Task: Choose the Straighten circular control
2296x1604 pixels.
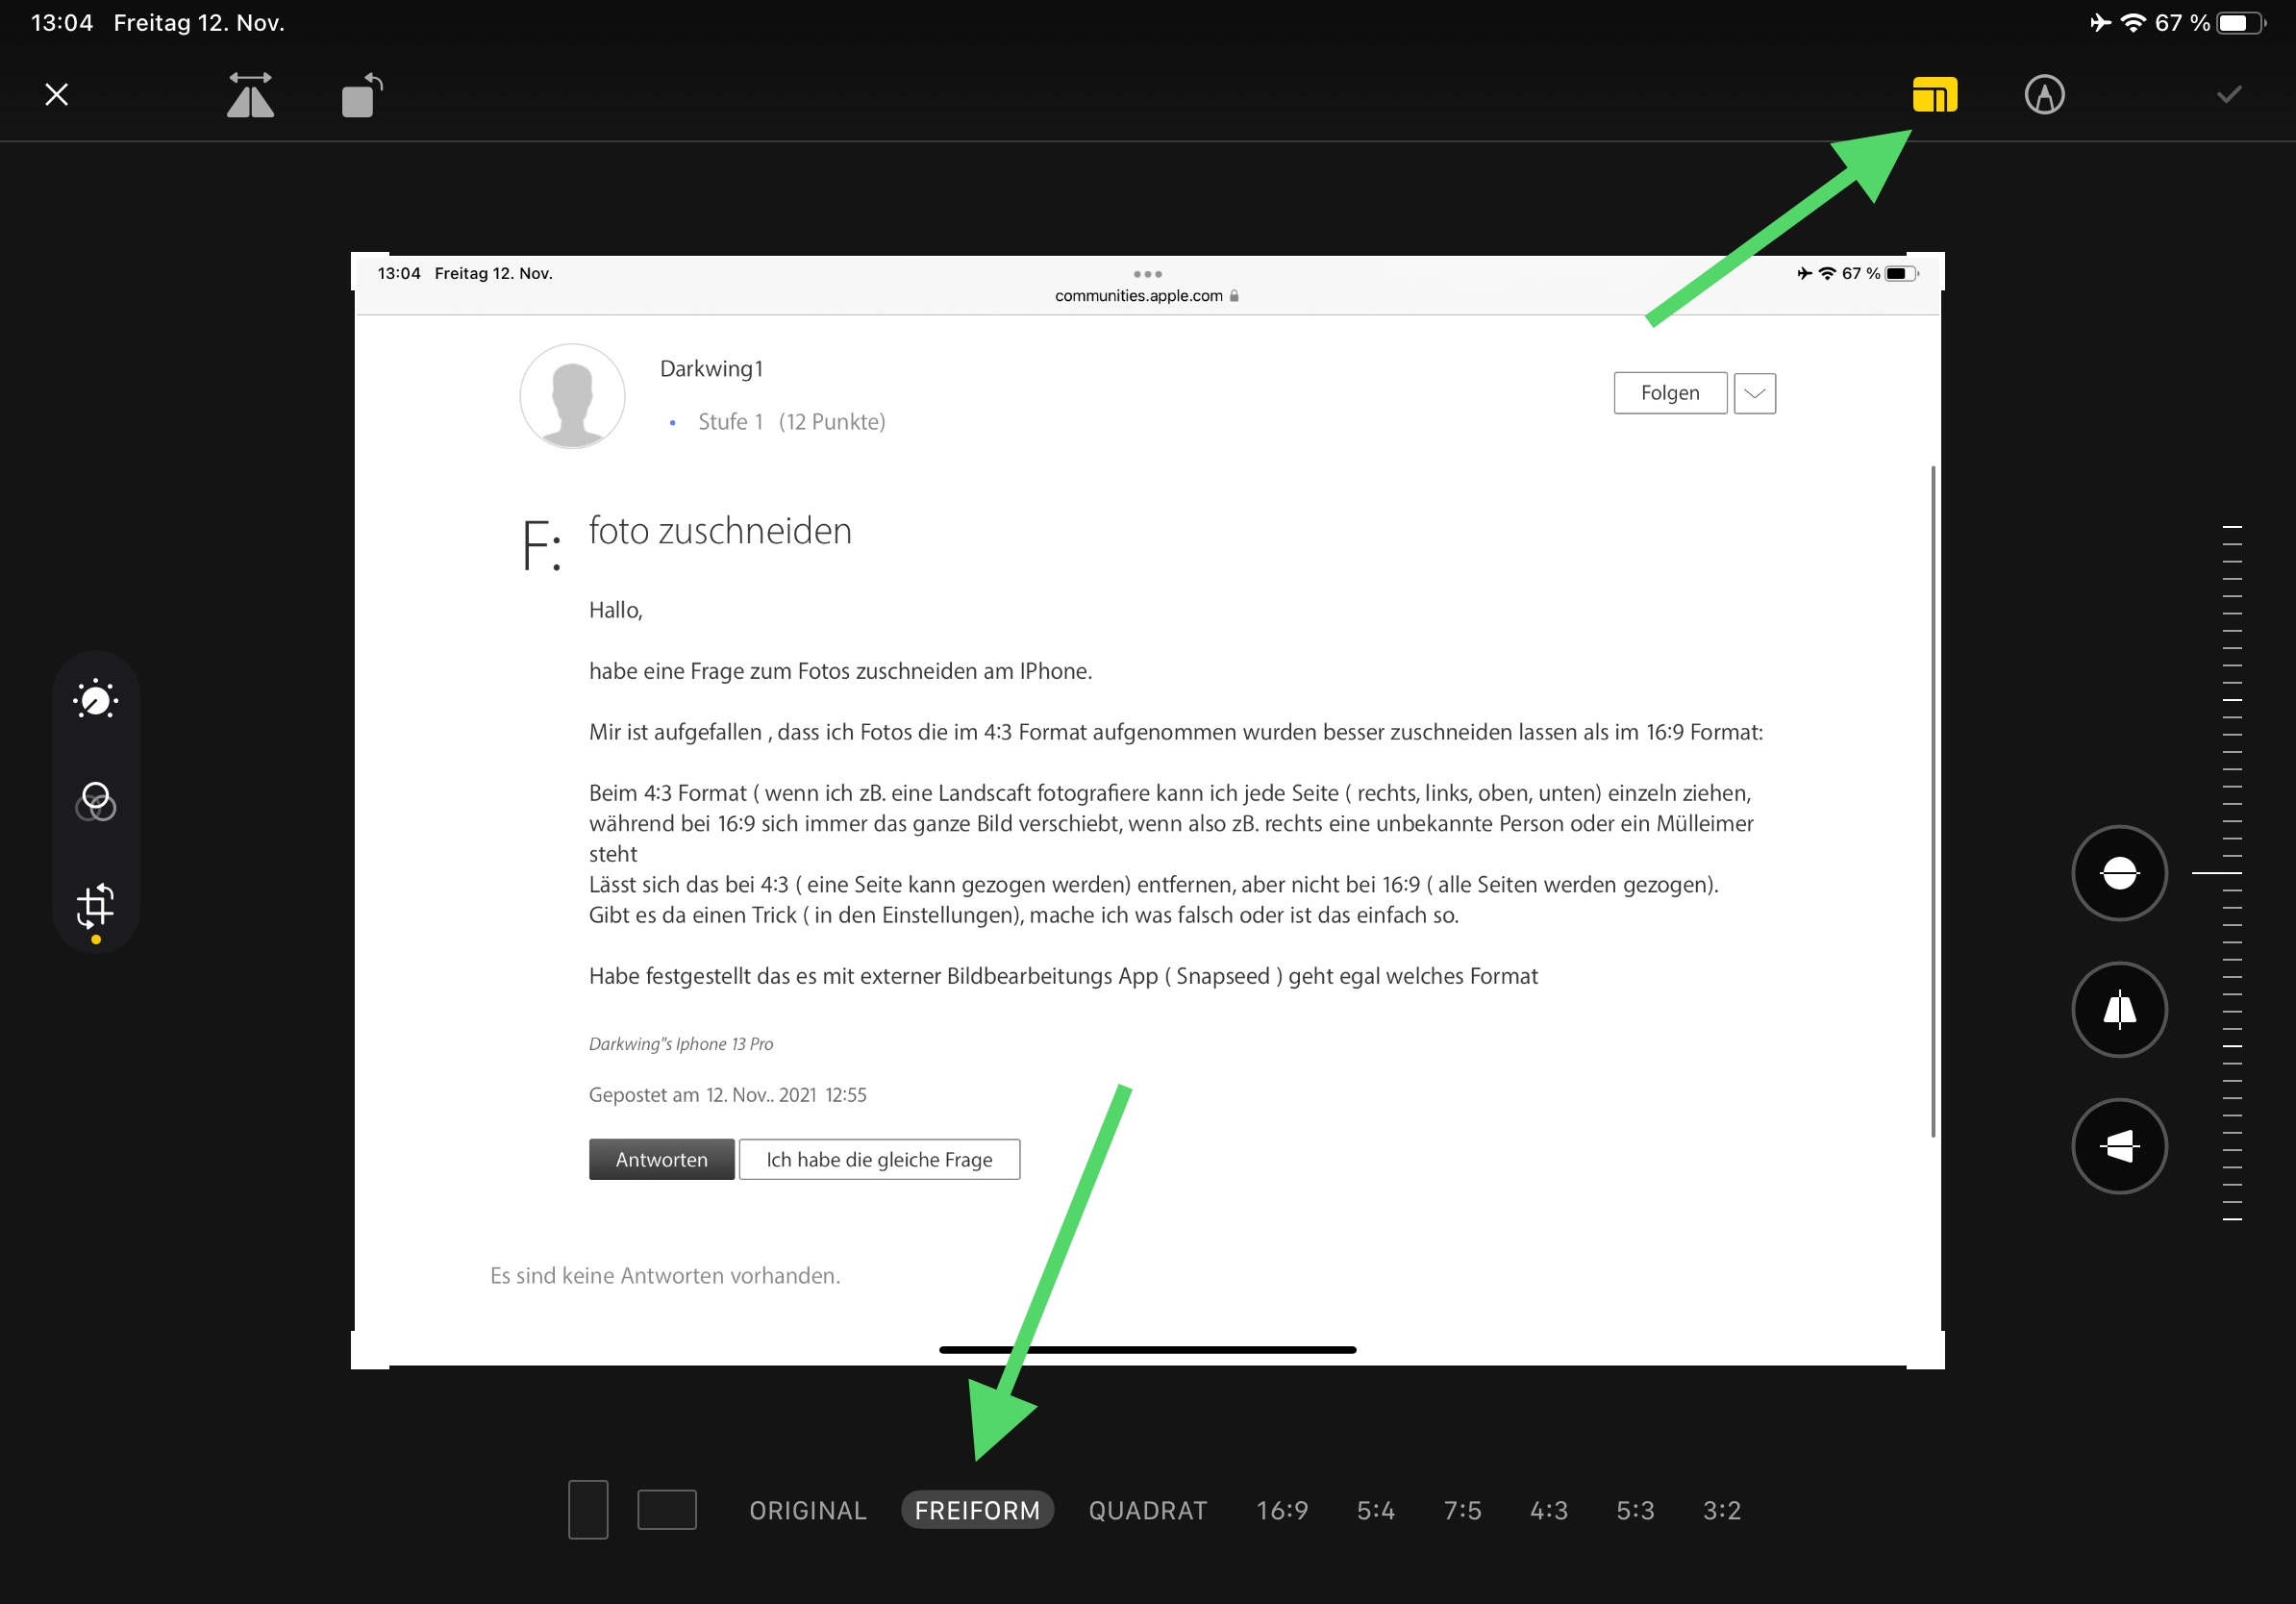Action: pyautogui.click(x=2119, y=873)
